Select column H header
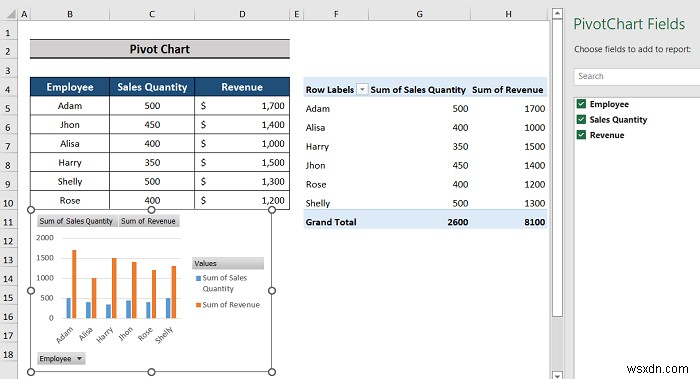This screenshot has width=700, height=379. tap(508, 14)
